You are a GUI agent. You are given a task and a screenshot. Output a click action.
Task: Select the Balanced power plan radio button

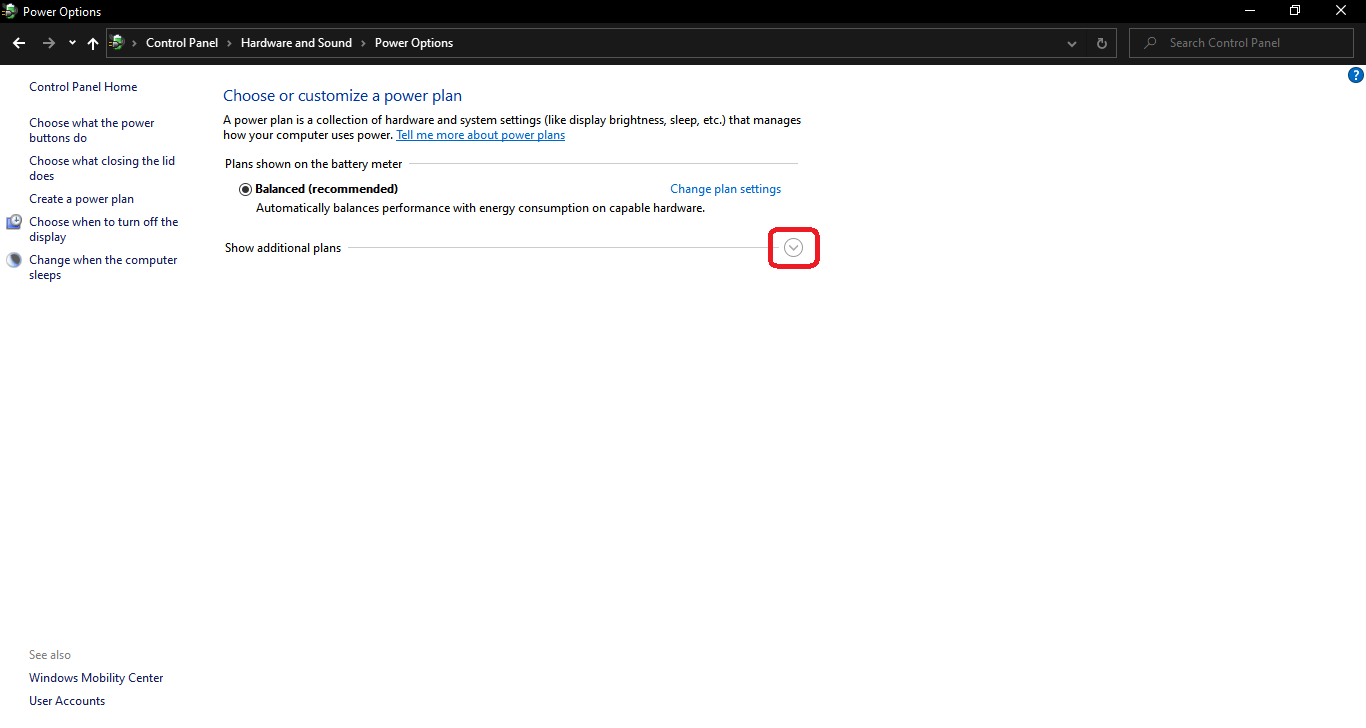pyautogui.click(x=245, y=188)
